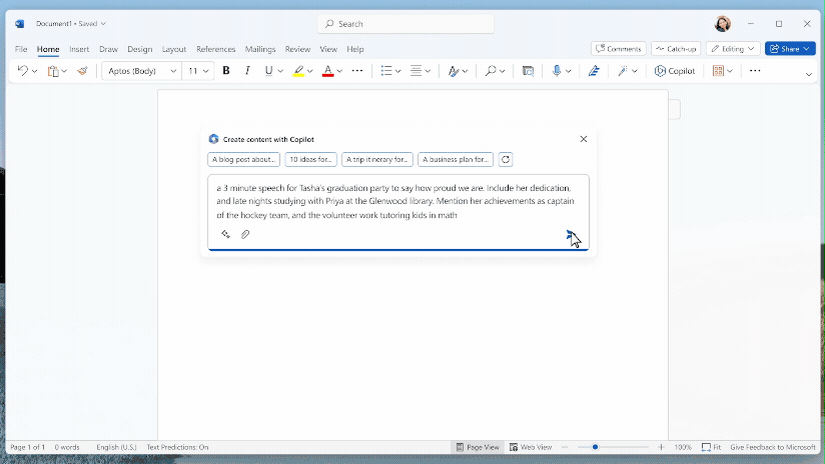Click the Undo arrow icon
This screenshot has height=464, width=825.
coord(22,70)
